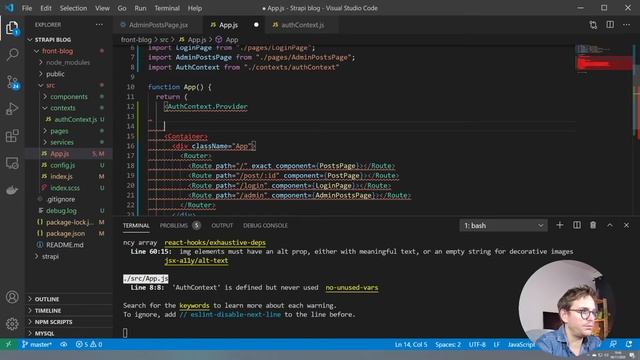640x360 pixels.
Task: Click the remote window indicator in status bar
Action: tap(9, 344)
